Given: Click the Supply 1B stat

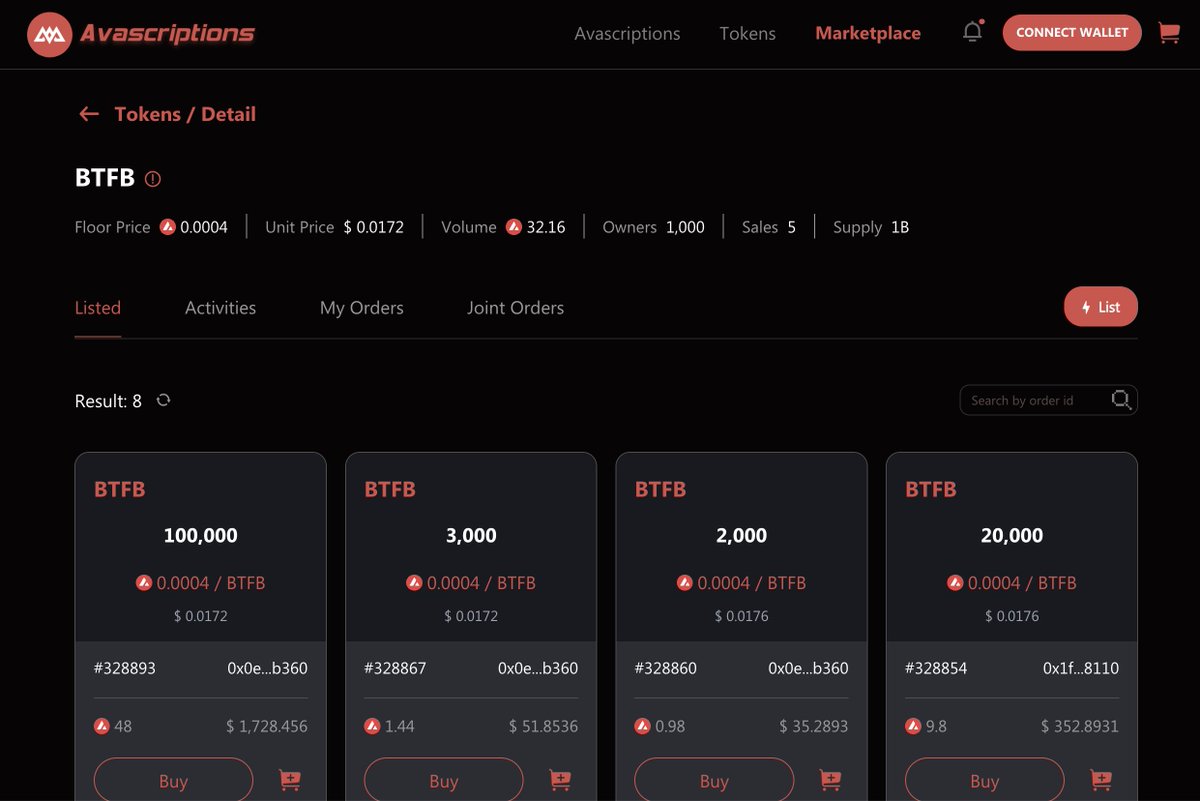Looking at the screenshot, I should click(871, 227).
